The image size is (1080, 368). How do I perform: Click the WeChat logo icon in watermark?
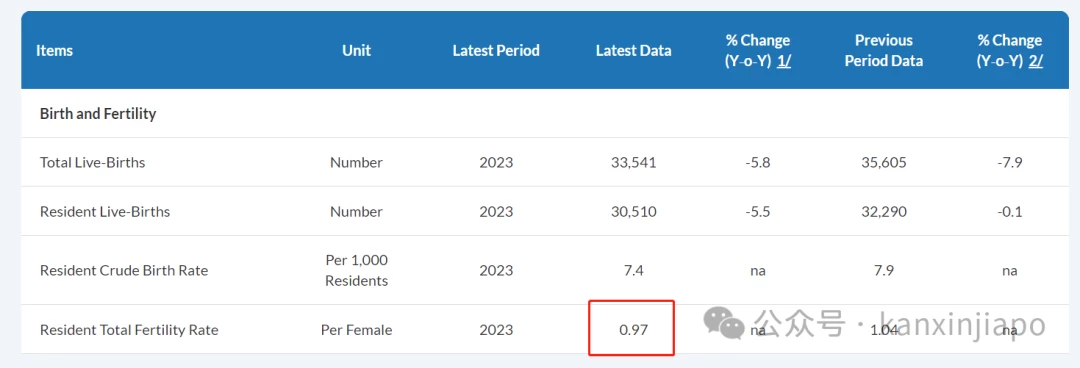723,322
